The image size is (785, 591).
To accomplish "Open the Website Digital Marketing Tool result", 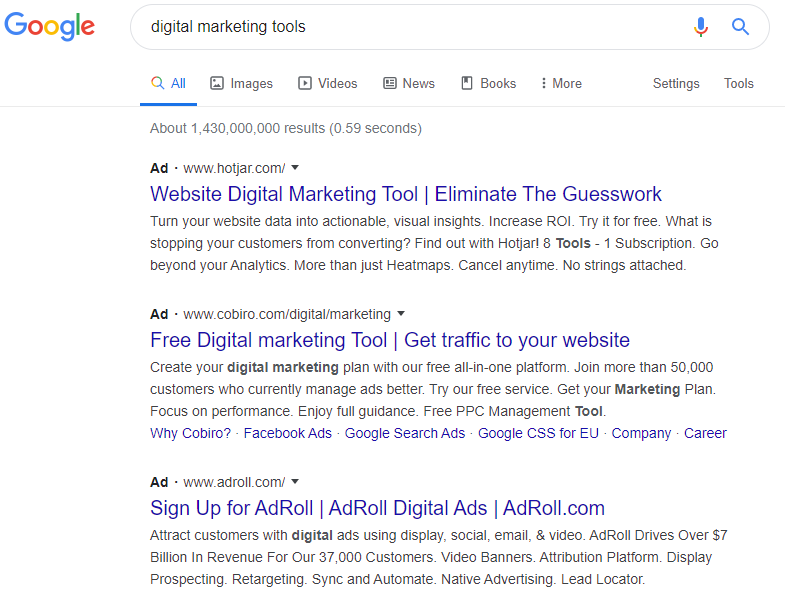I will 406,194.
